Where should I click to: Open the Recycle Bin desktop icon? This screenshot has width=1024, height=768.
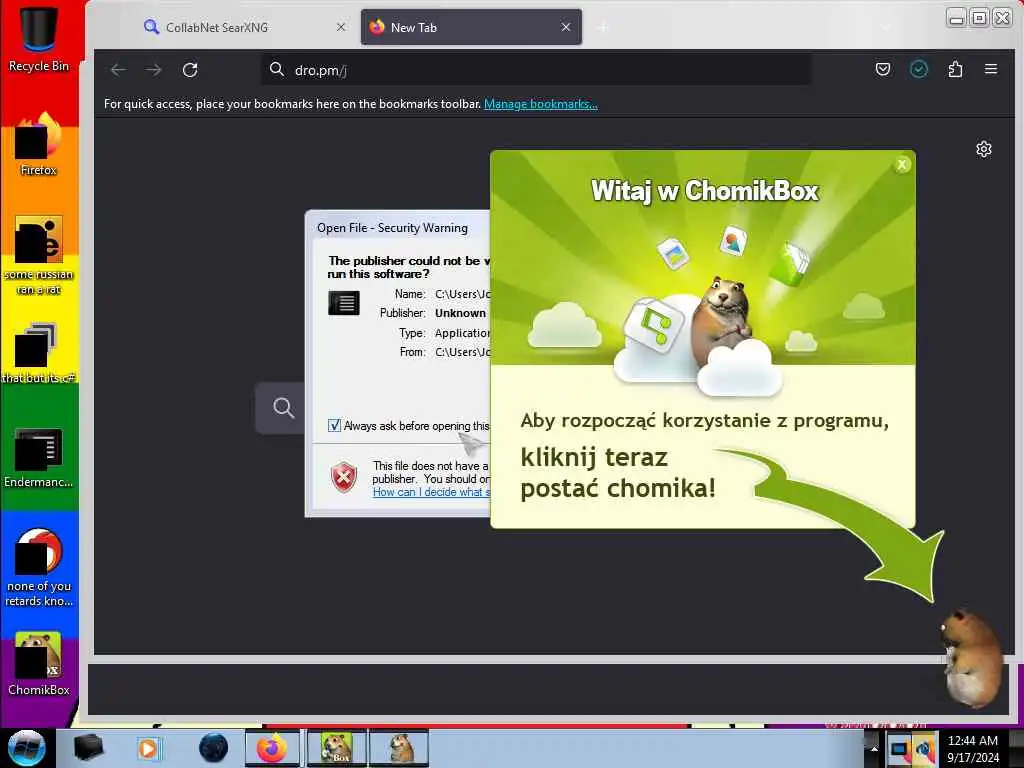click(38, 37)
